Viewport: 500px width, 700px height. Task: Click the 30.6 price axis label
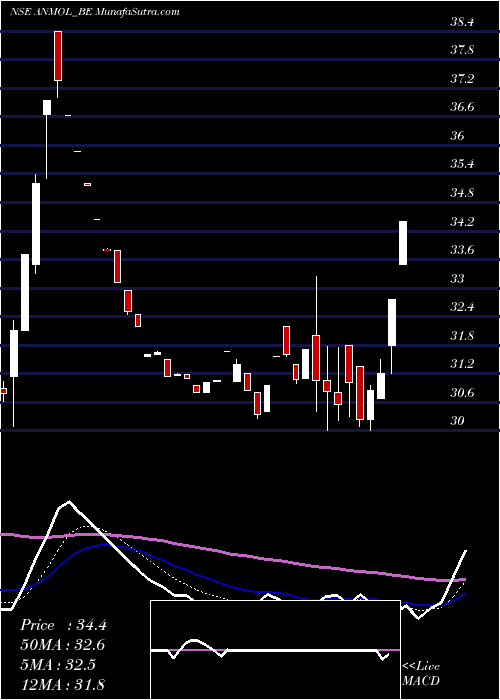[x=462, y=393]
